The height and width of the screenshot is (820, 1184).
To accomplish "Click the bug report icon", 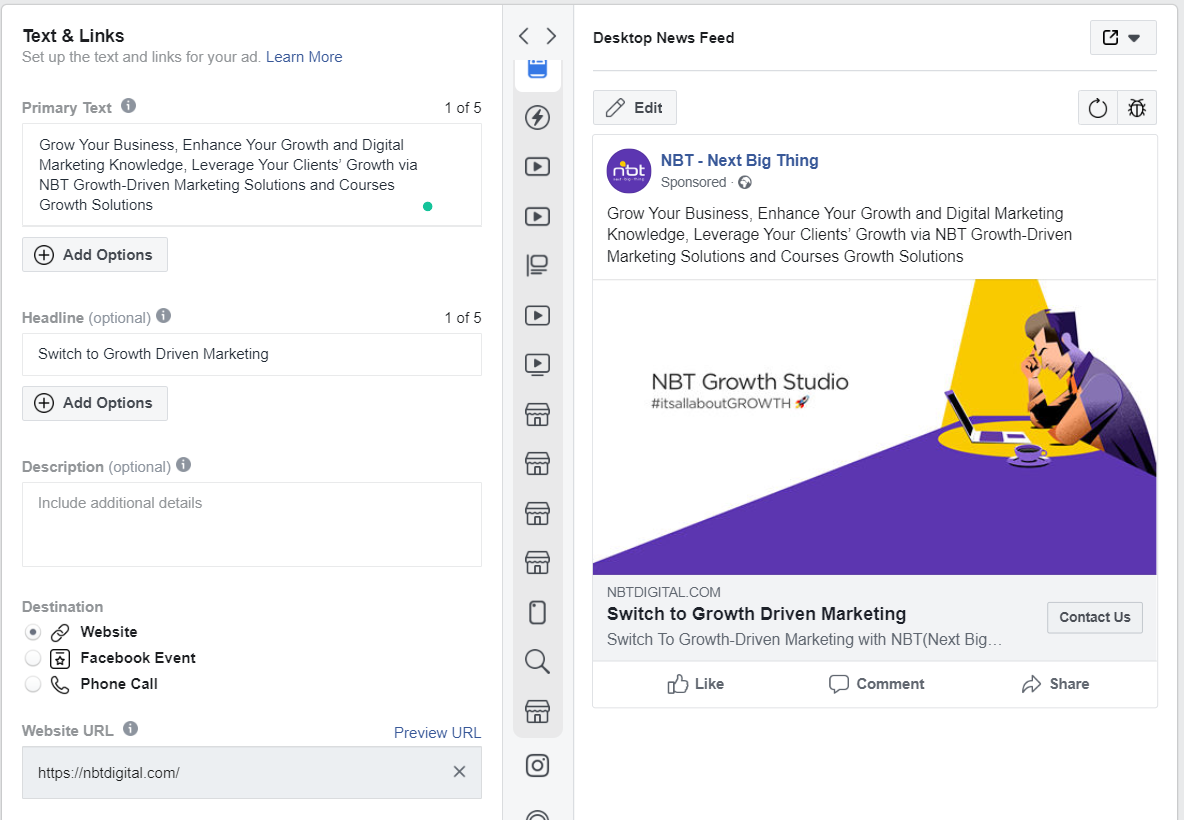I will (x=1137, y=108).
